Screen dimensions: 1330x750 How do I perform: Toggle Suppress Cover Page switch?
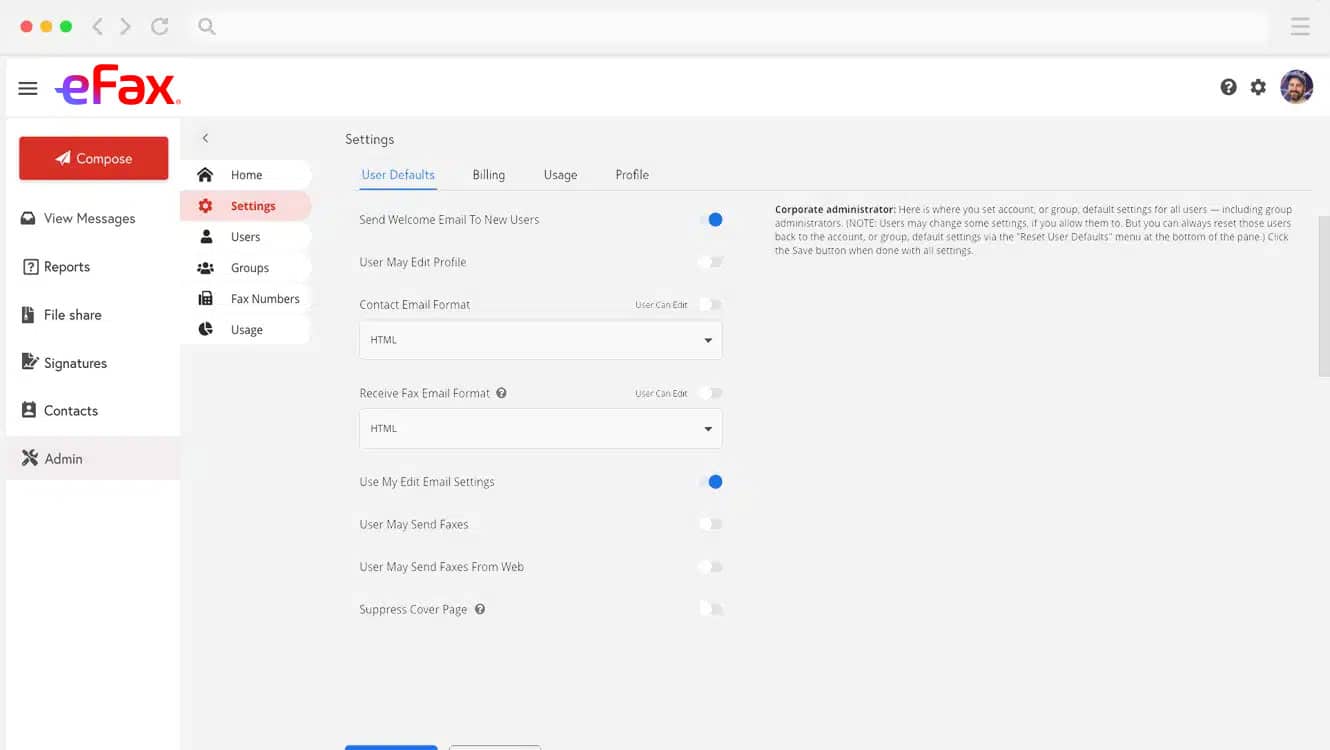[711, 609]
